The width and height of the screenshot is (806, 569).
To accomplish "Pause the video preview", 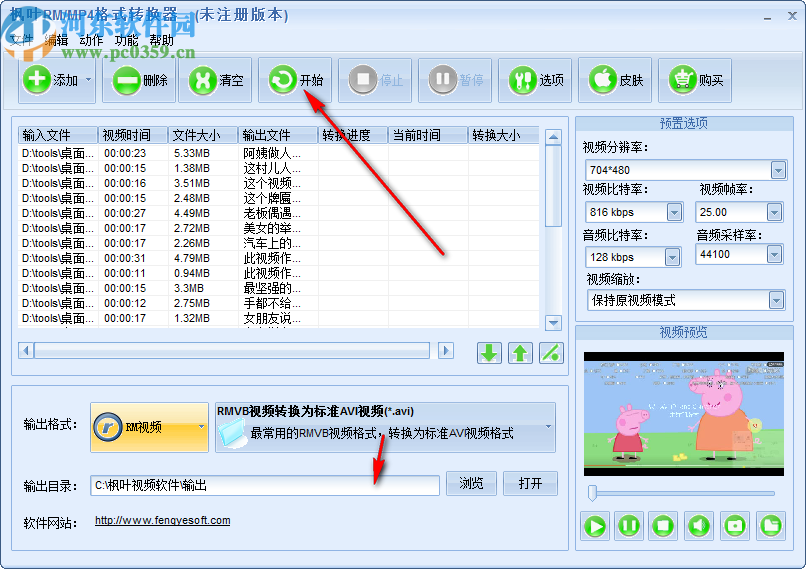I will click(629, 526).
